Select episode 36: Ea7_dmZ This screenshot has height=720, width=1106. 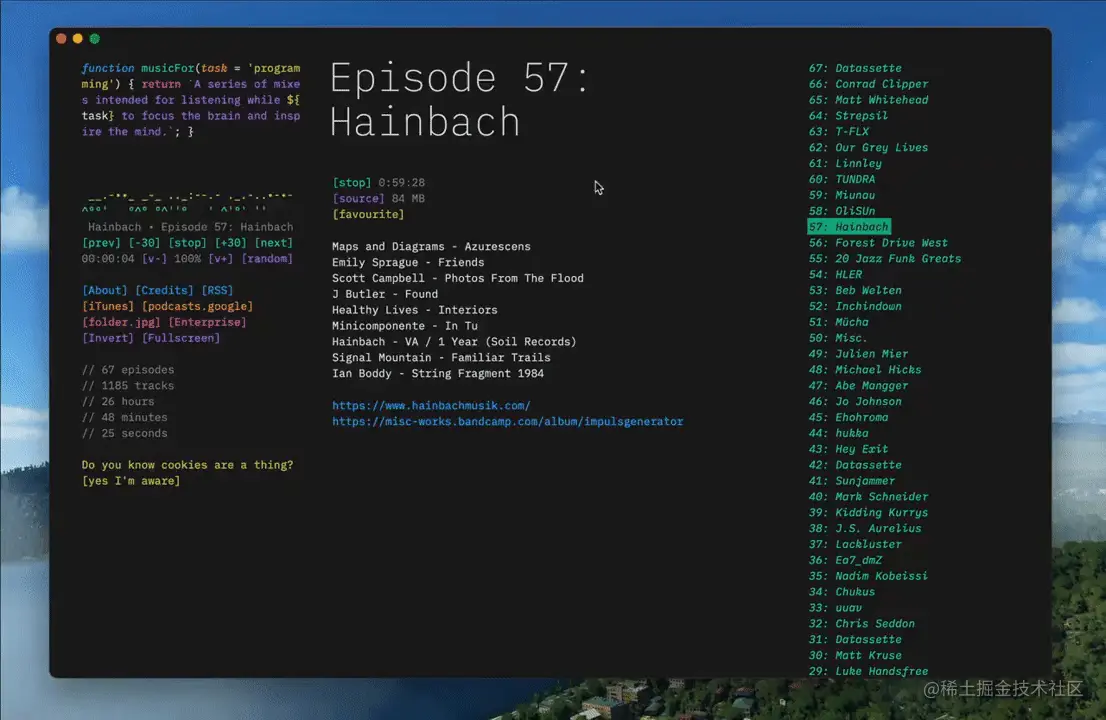845,560
